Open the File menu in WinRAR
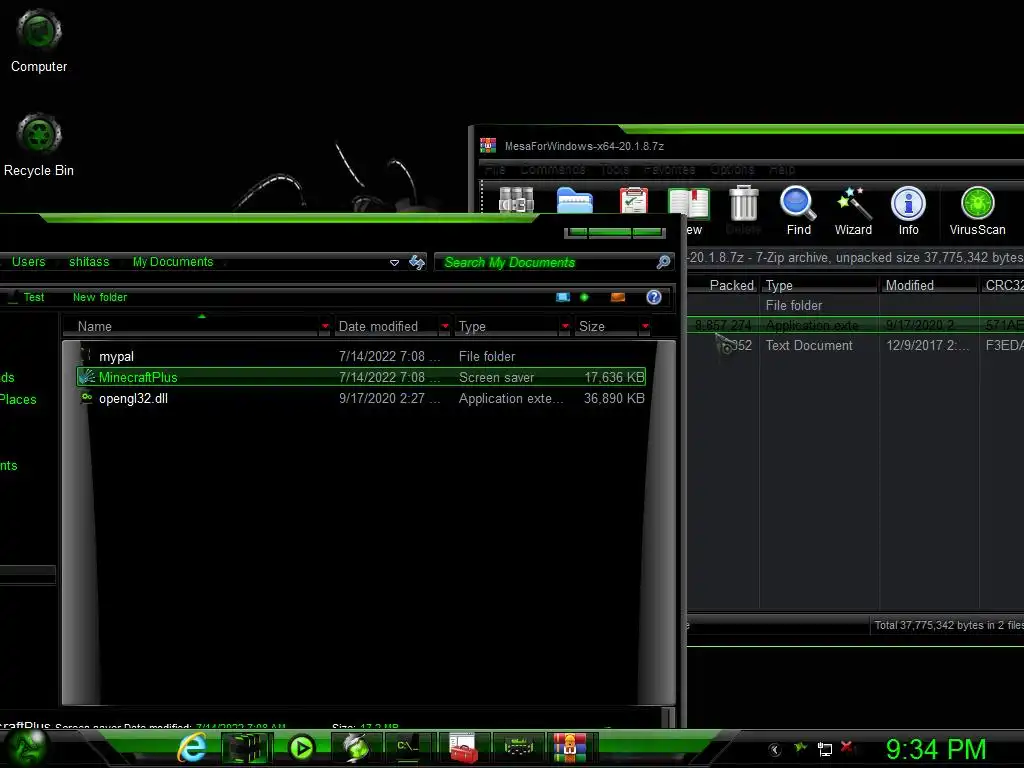The height and width of the screenshot is (768, 1024). click(x=495, y=170)
